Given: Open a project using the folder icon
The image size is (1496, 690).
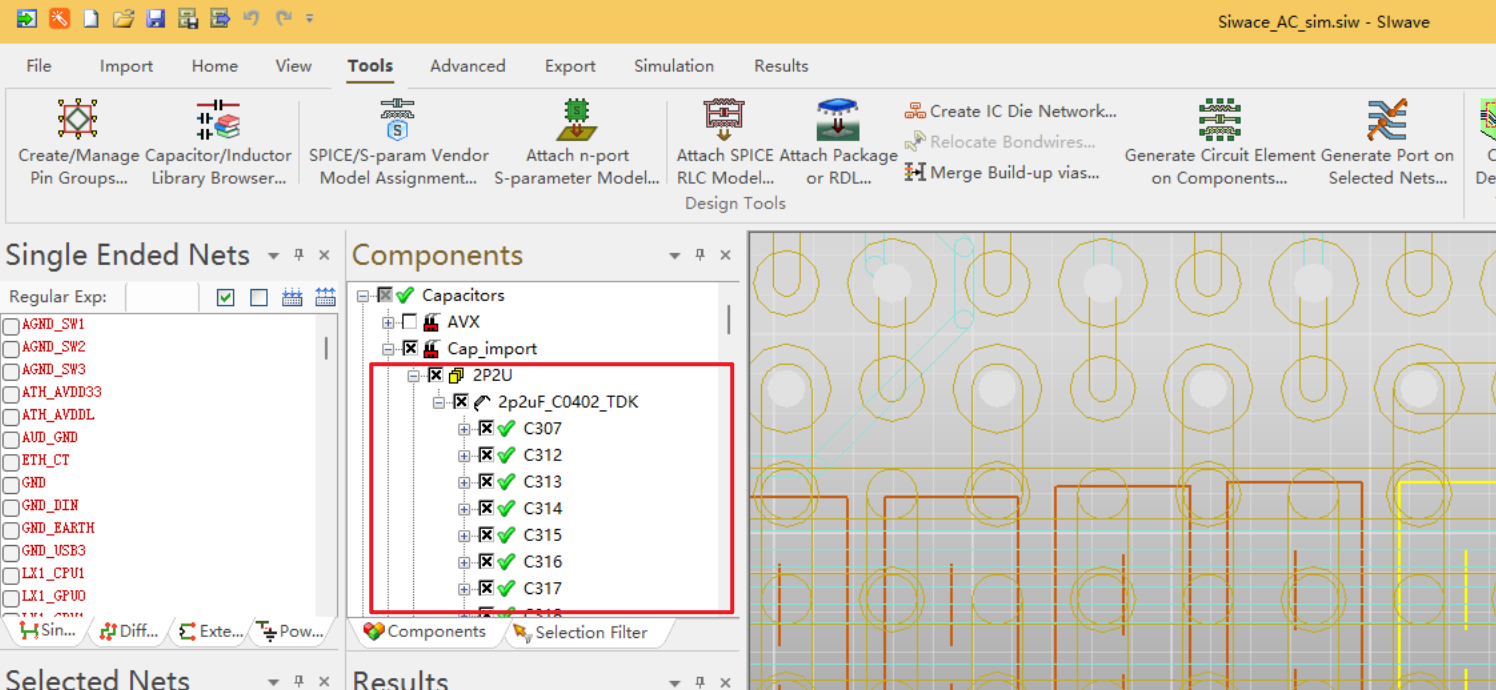Looking at the screenshot, I should 123,18.
